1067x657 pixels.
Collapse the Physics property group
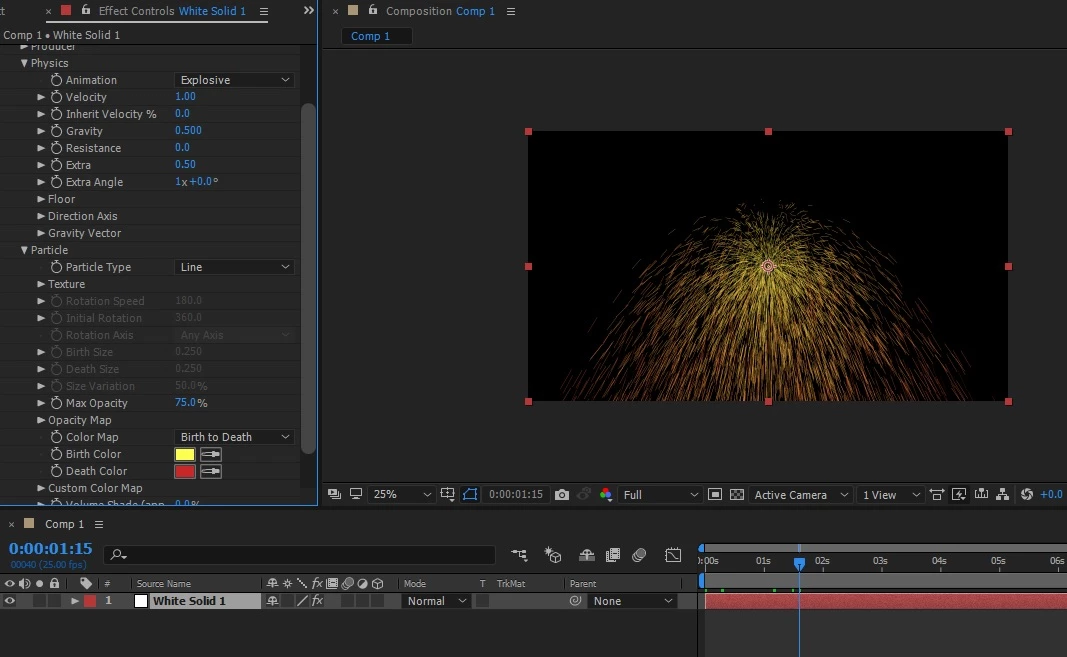point(24,63)
